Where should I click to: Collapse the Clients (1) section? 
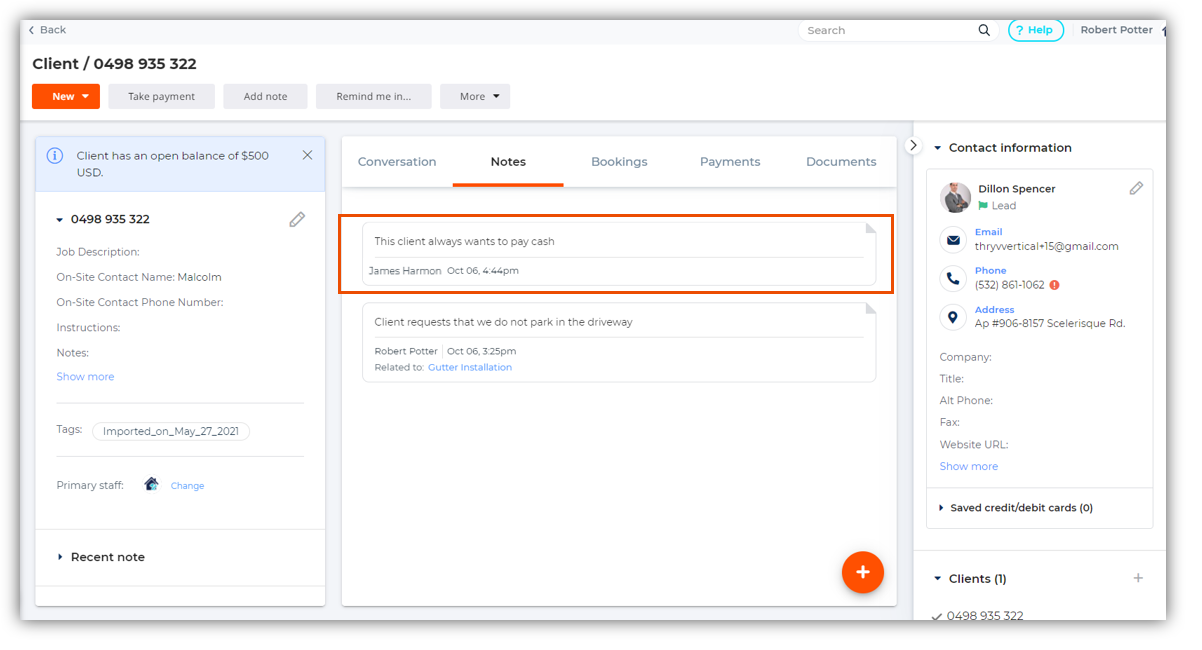pos(937,579)
